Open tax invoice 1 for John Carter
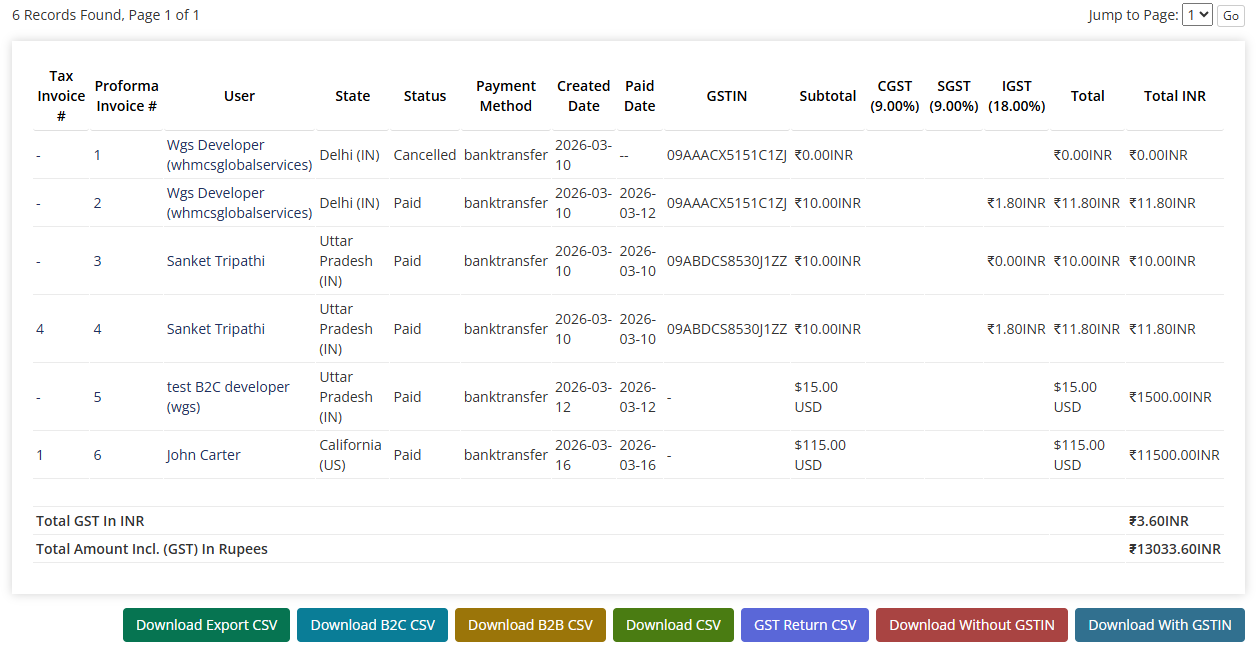 click(40, 455)
